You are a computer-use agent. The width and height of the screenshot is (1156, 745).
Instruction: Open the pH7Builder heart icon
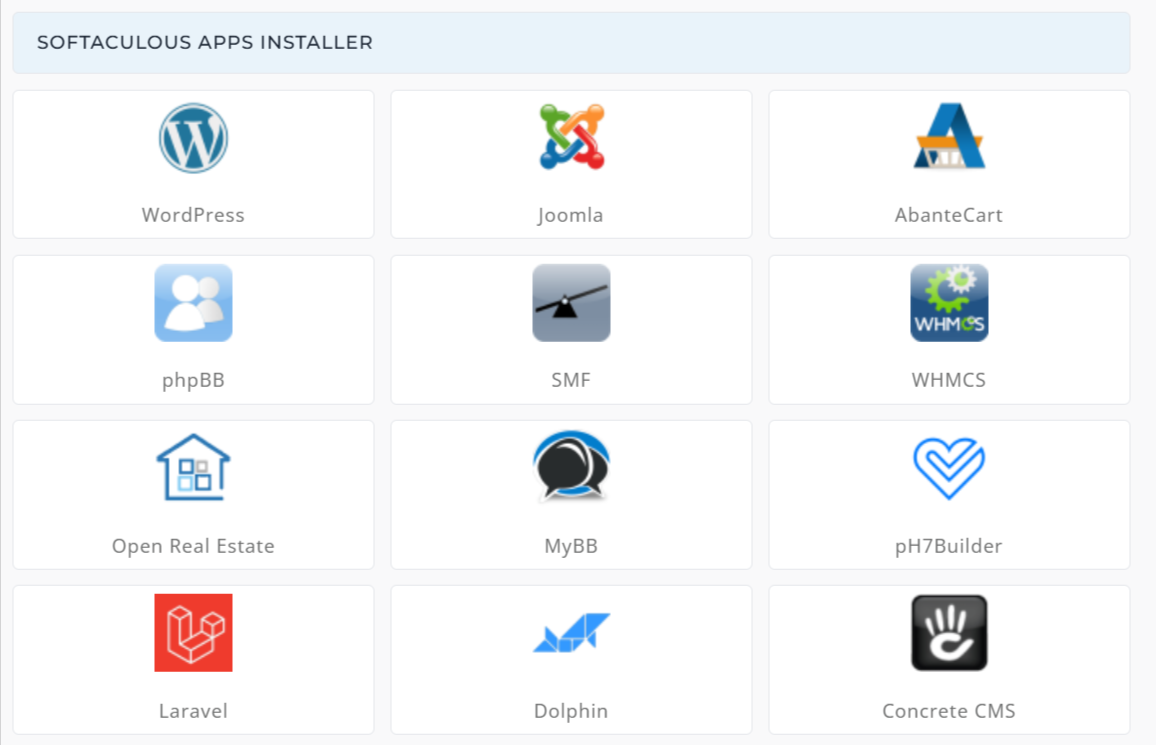tap(949, 469)
